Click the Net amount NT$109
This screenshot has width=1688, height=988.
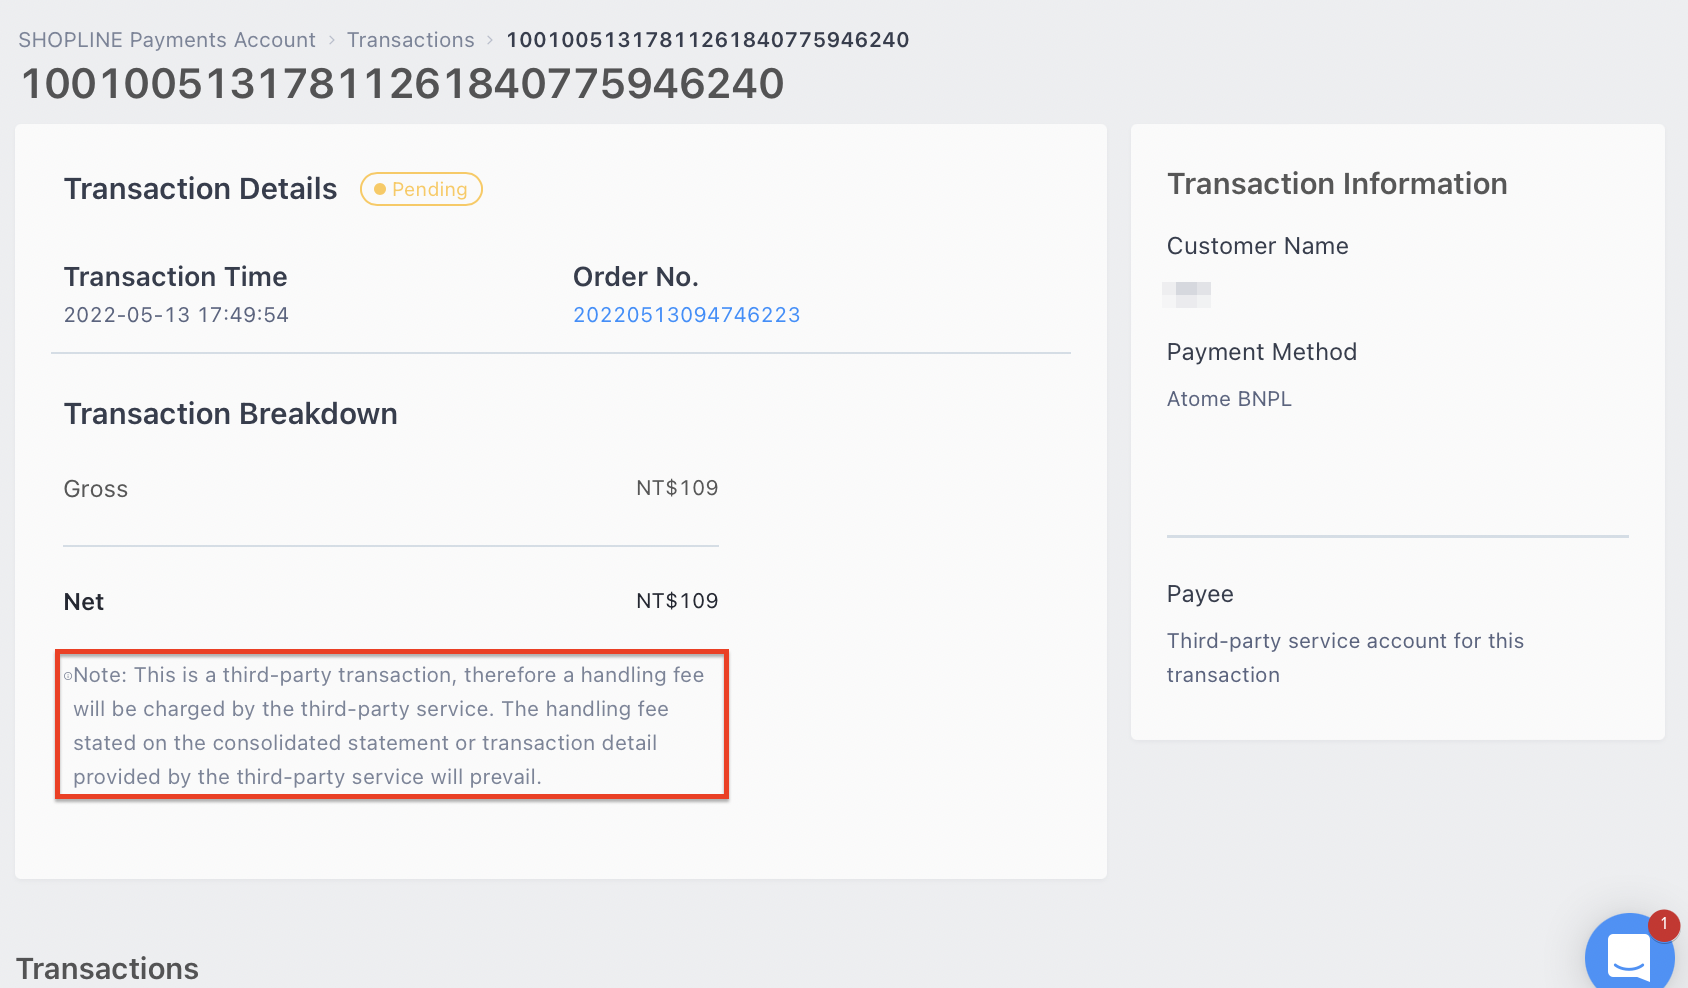coord(677,601)
